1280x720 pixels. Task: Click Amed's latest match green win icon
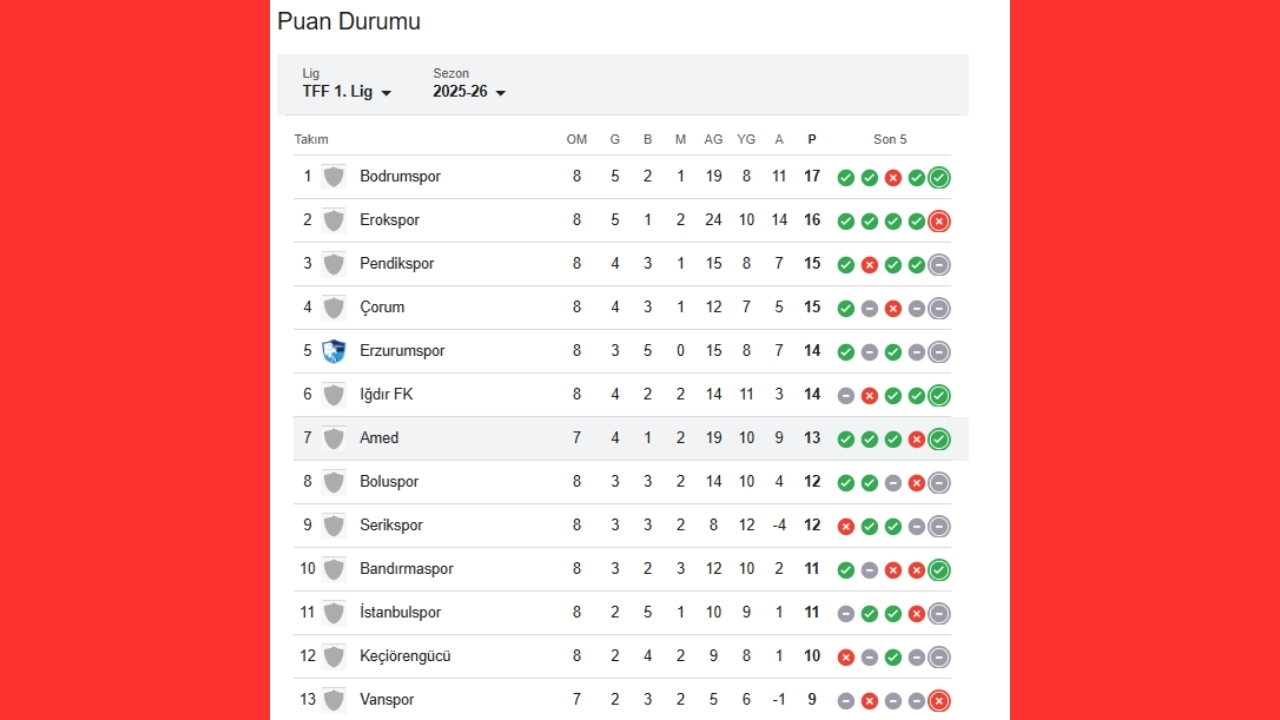939,439
